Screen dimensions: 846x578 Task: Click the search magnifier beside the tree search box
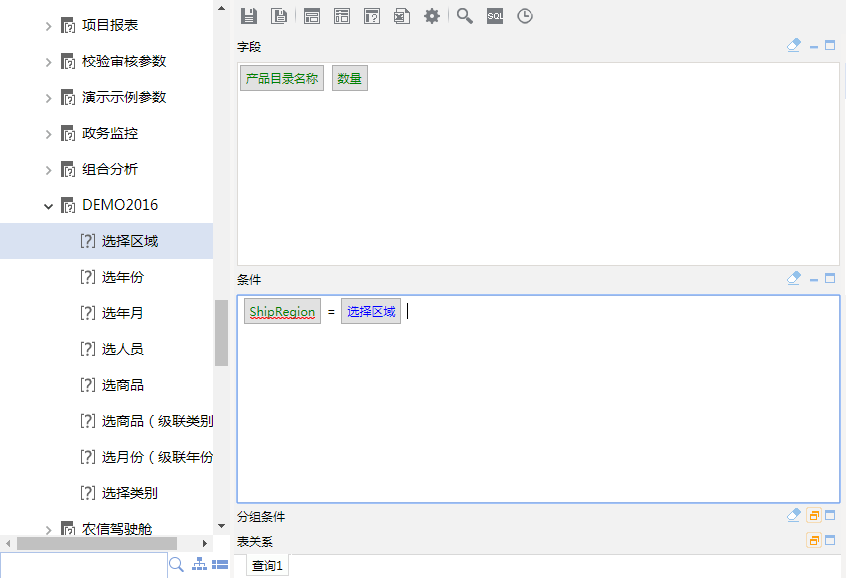tap(176, 565)
